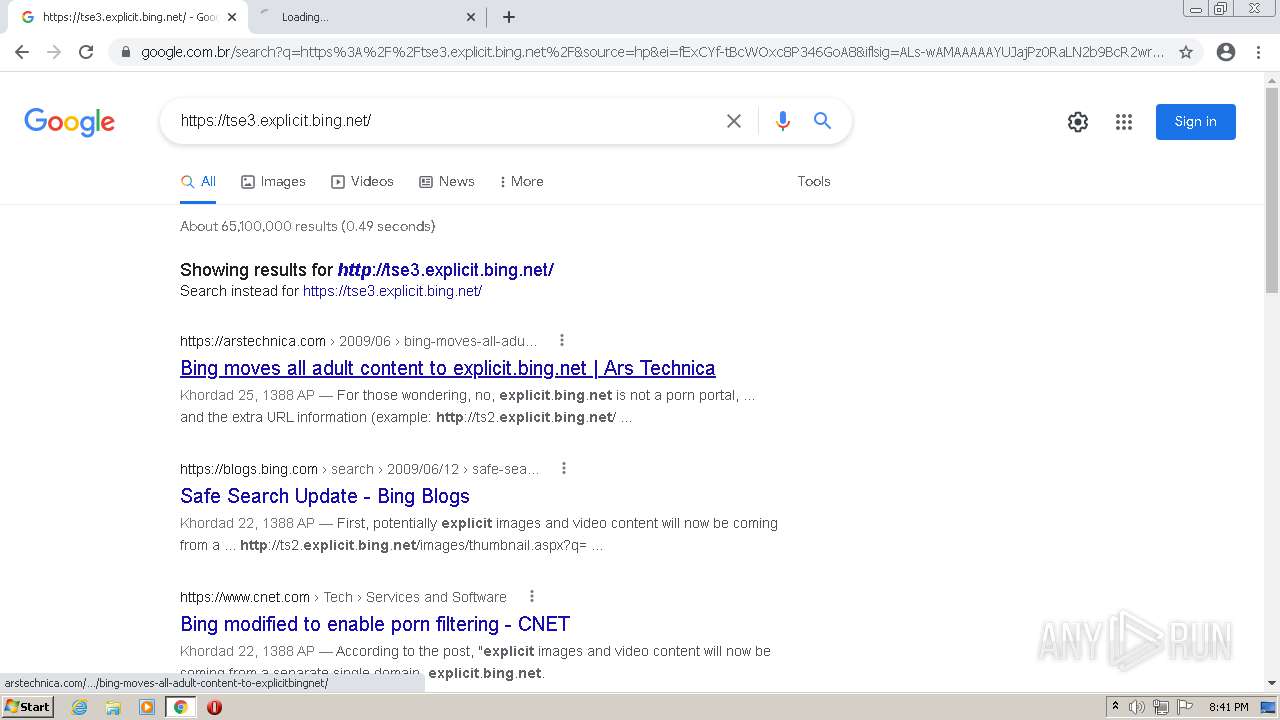Switch to the Videos tab

362,182
